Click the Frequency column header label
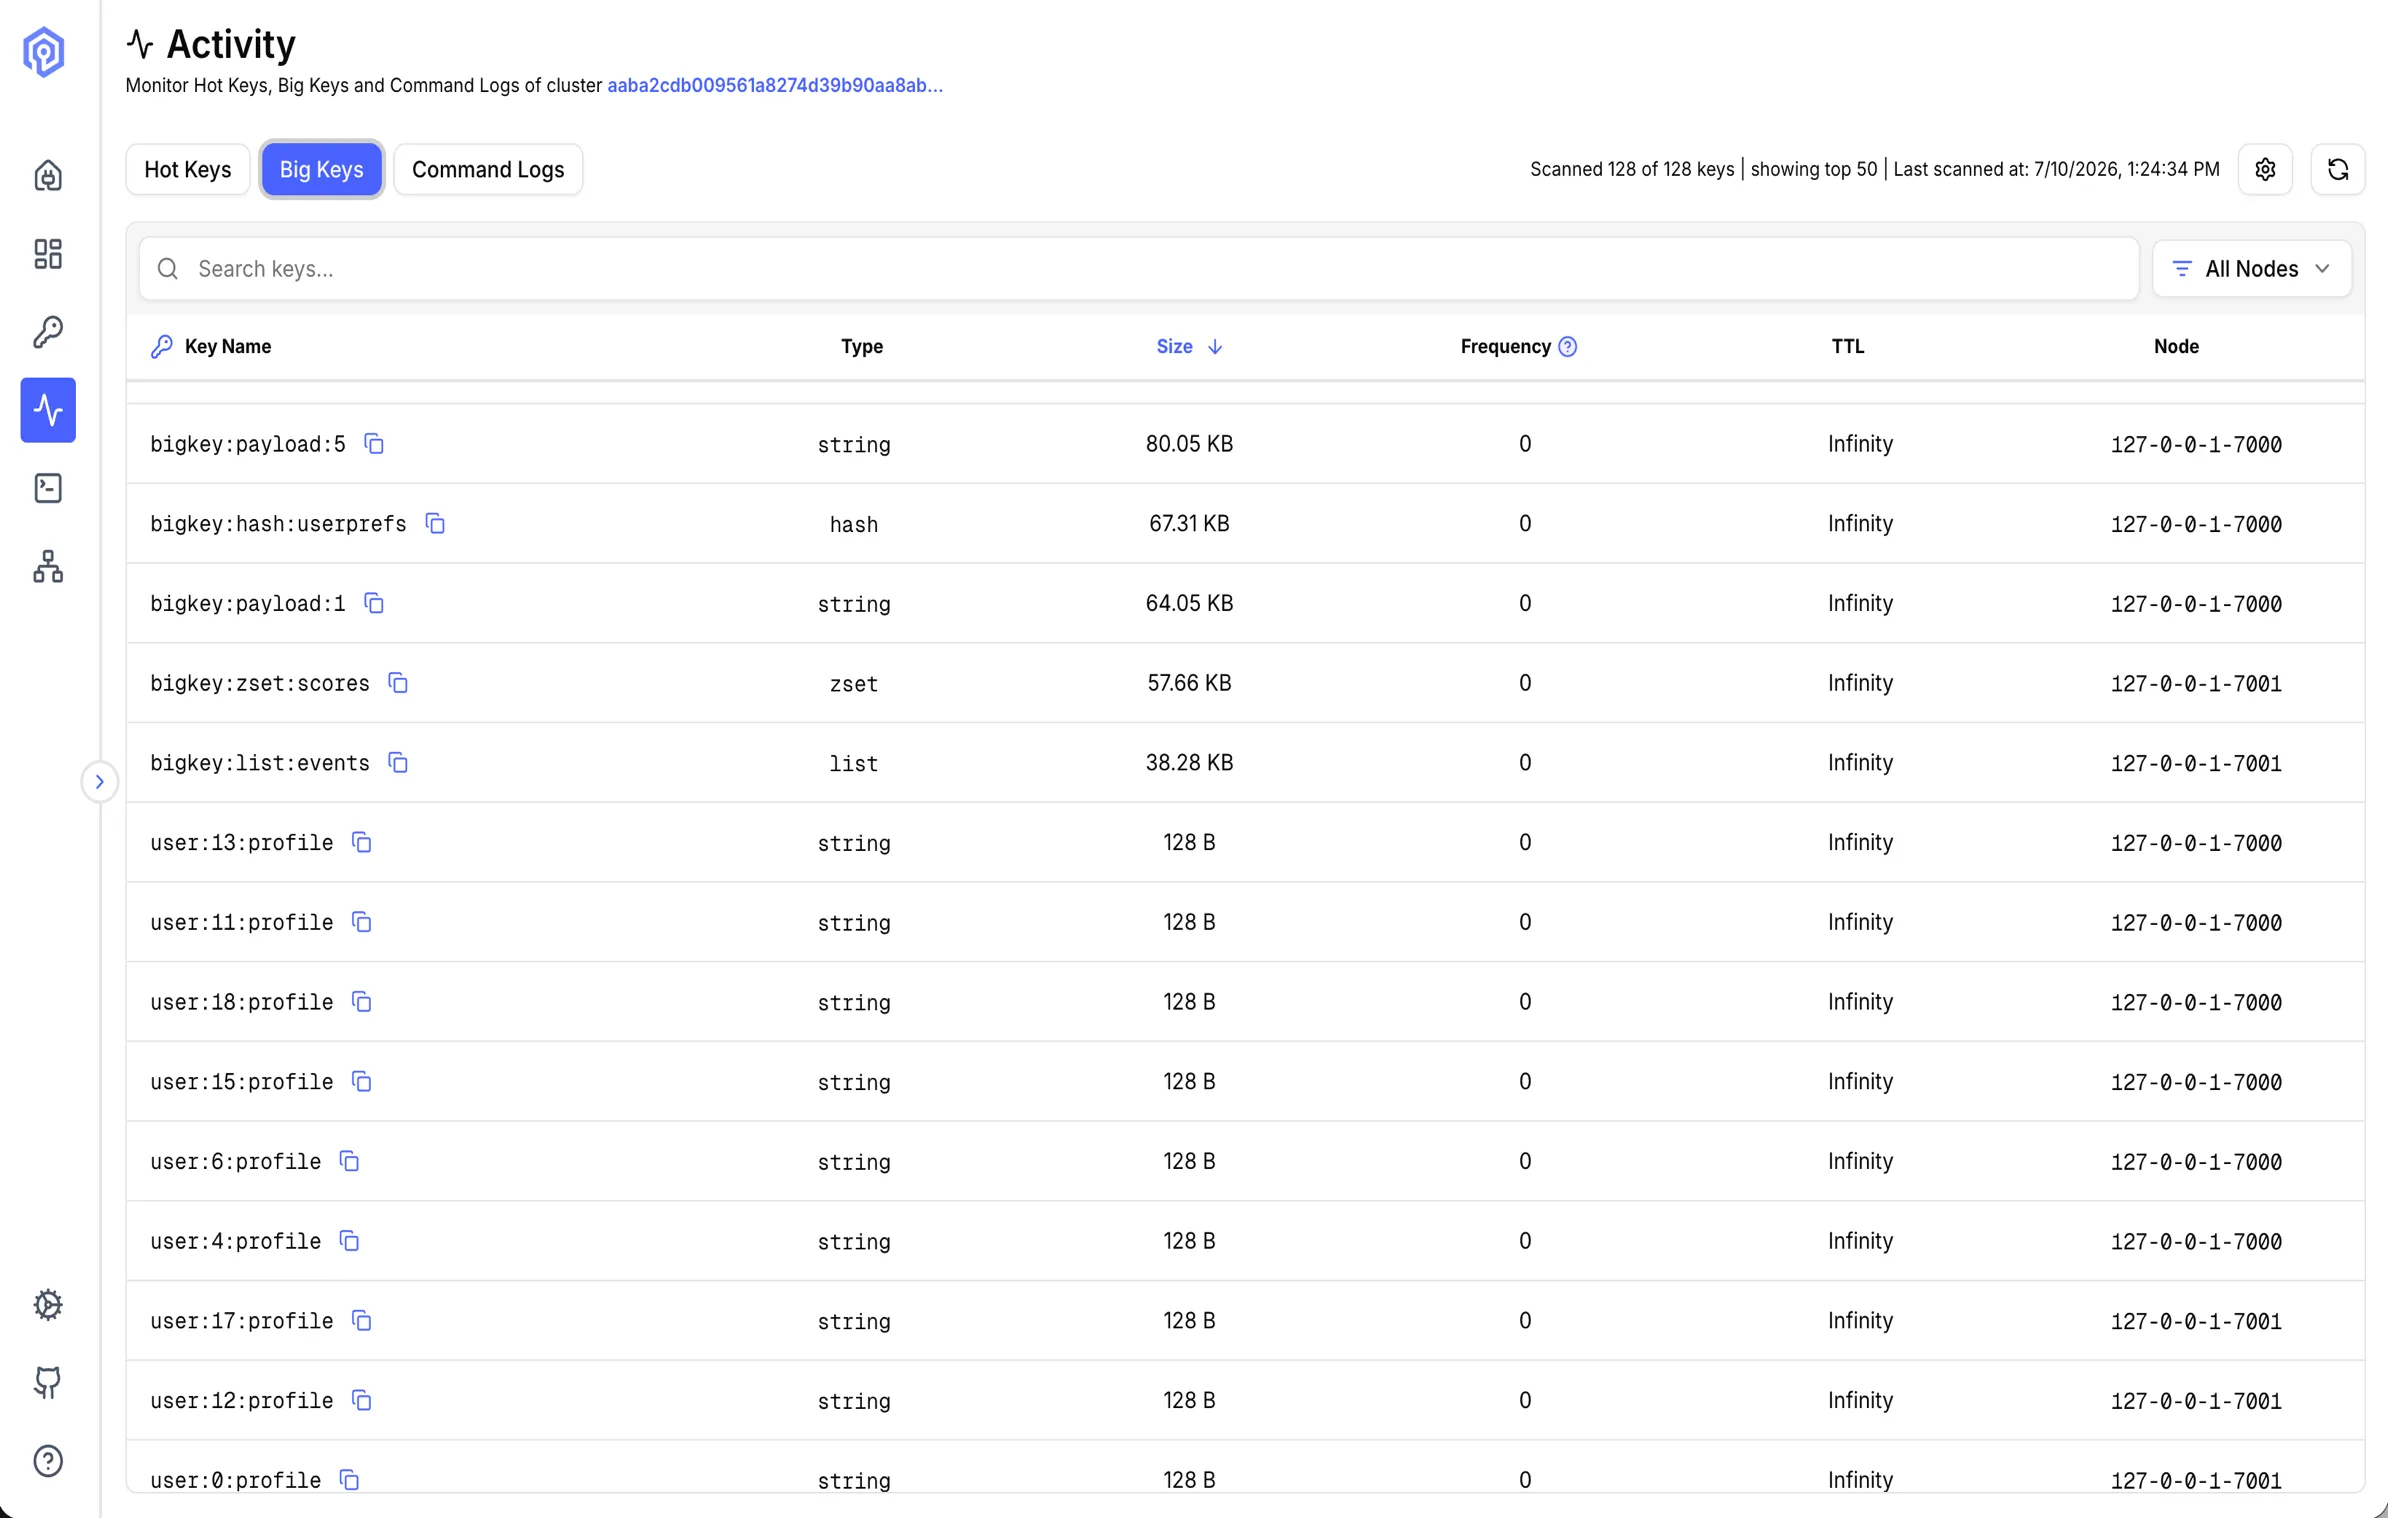2388x1518 pixels. pos(1505,347)
